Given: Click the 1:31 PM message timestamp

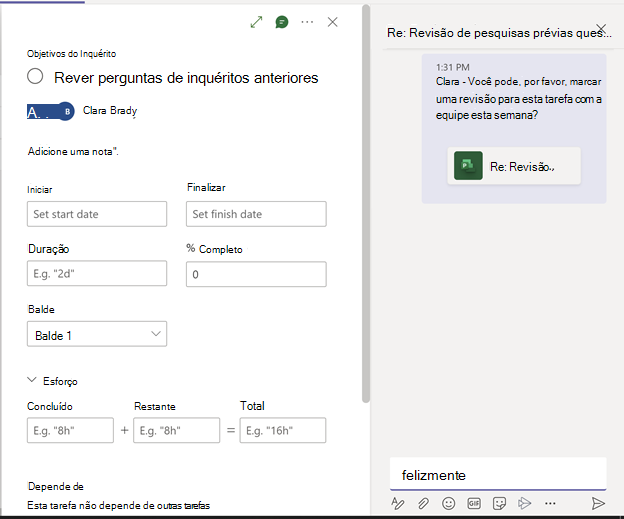Looking at the screenshot, I should tap(452, 67).
